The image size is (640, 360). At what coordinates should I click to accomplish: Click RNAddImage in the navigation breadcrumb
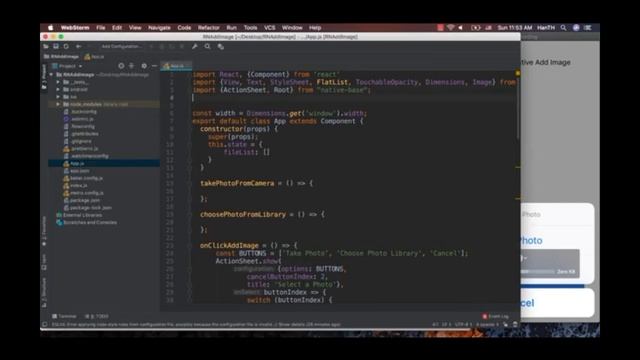(61, 56)
